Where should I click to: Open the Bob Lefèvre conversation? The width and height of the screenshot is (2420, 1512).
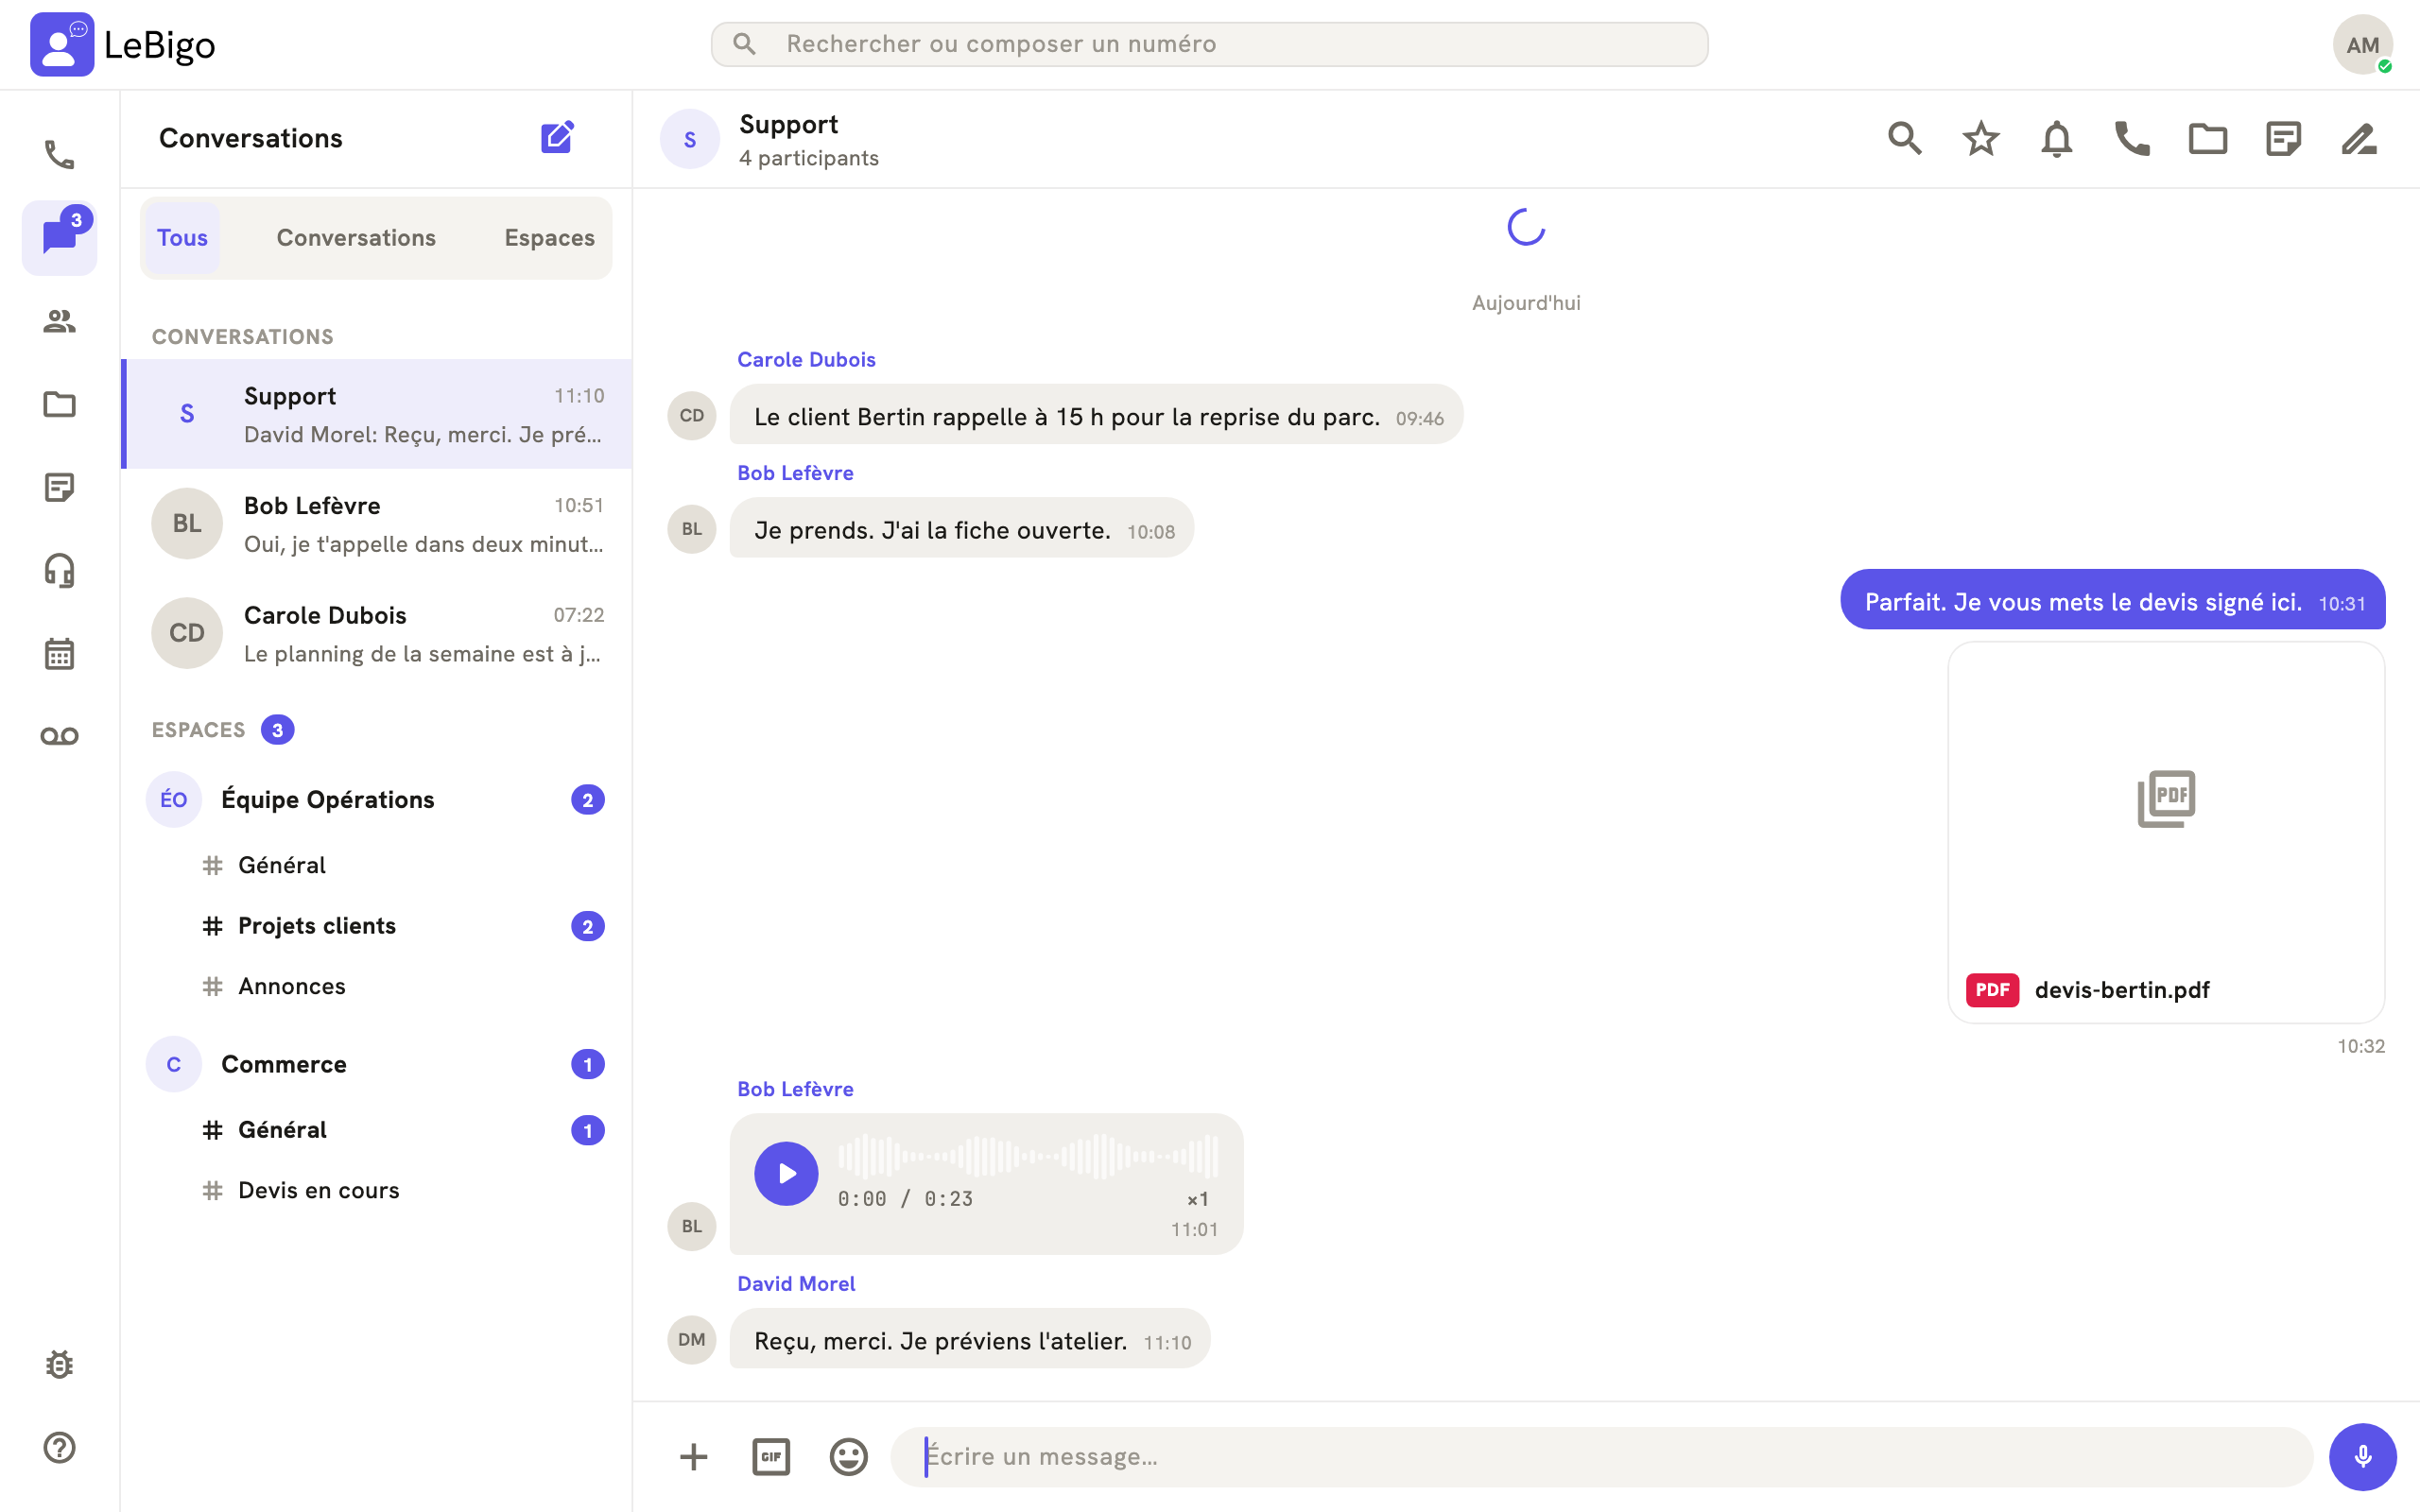[x=377, y=524]
